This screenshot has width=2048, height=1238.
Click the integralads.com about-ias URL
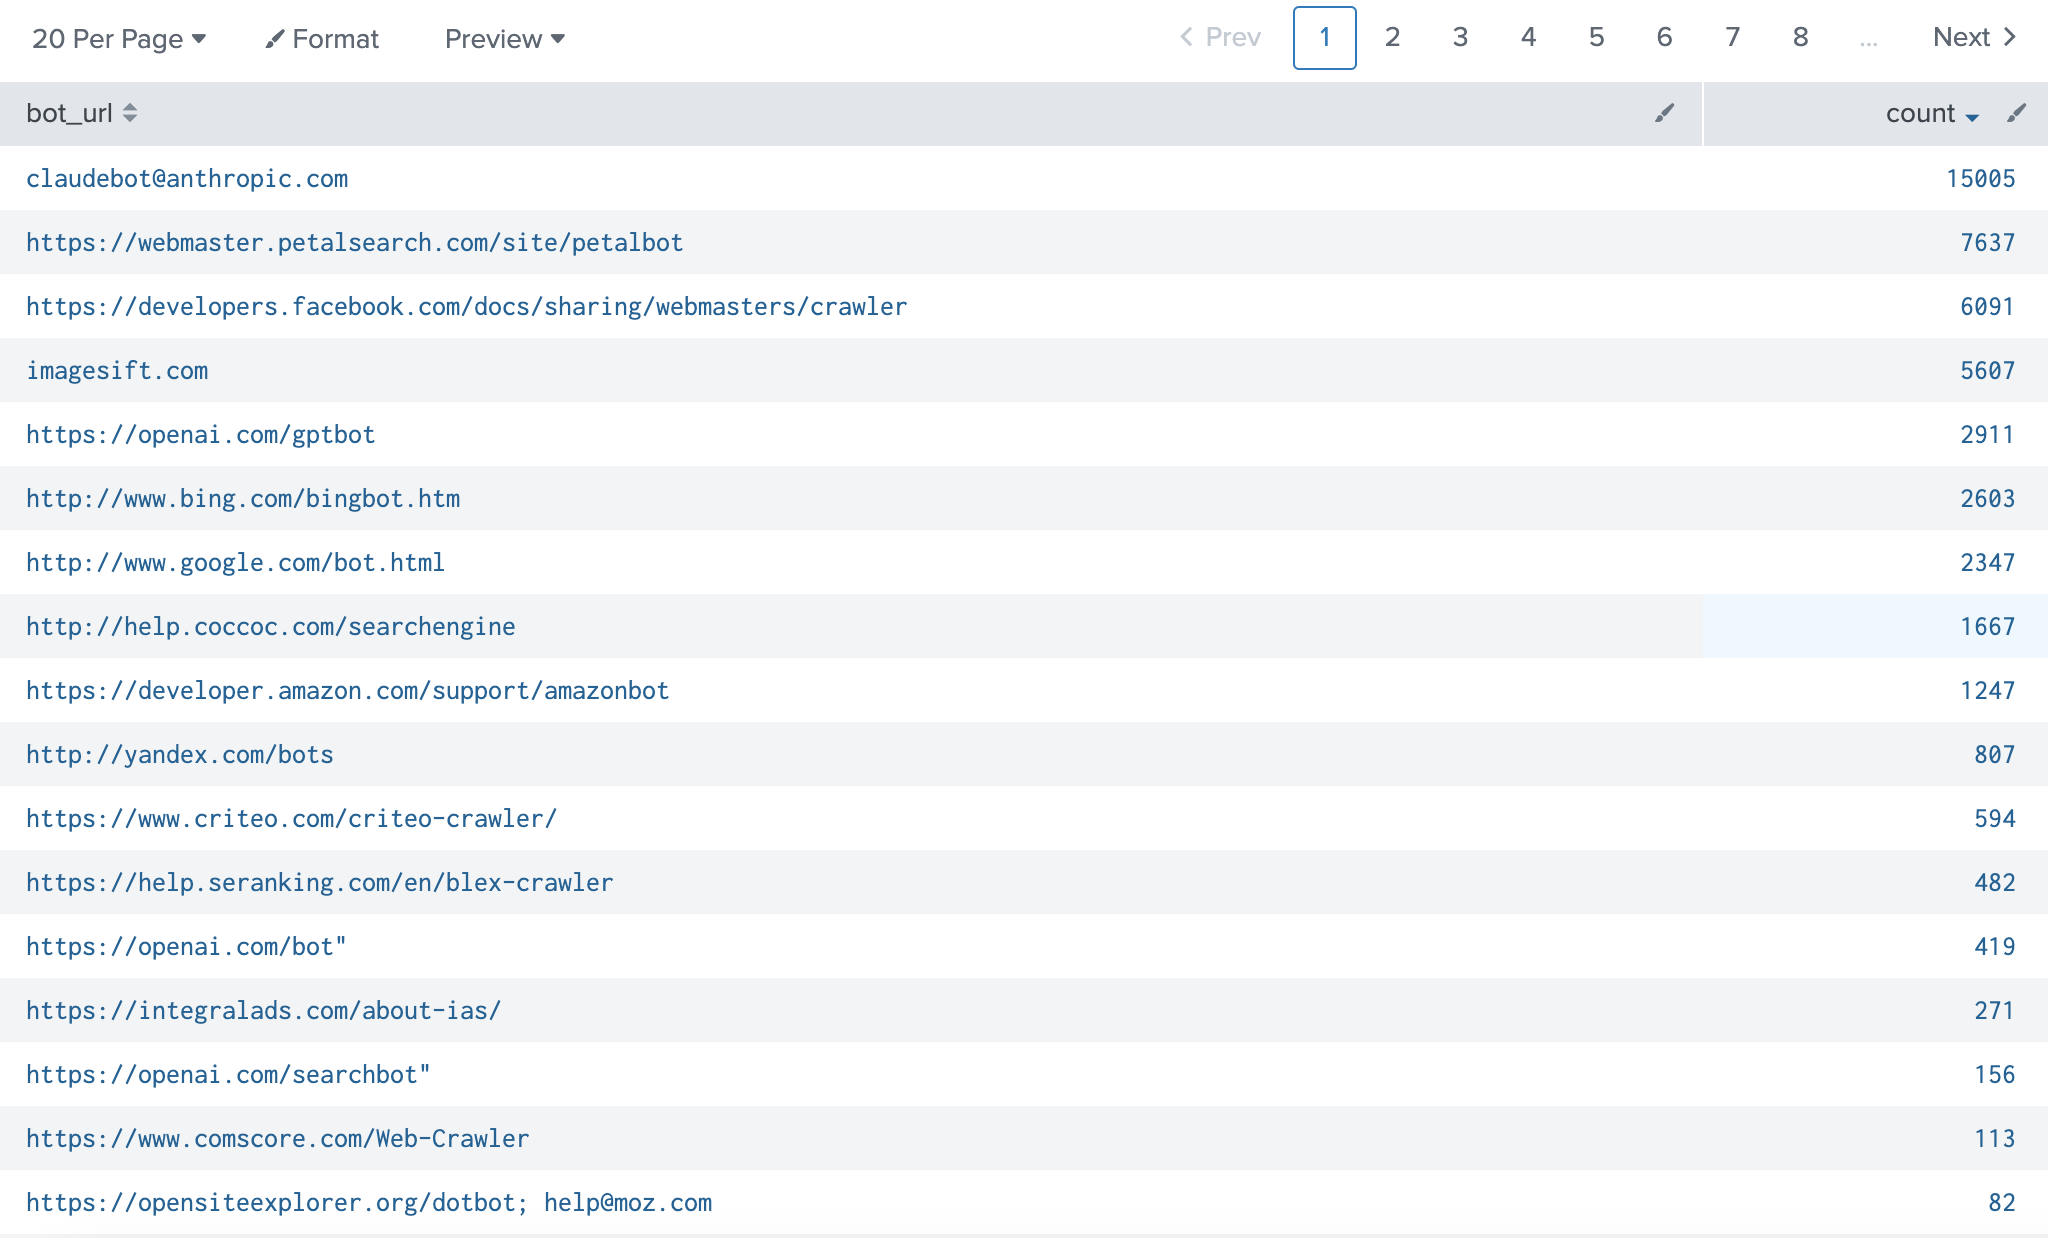(264, 1010)
